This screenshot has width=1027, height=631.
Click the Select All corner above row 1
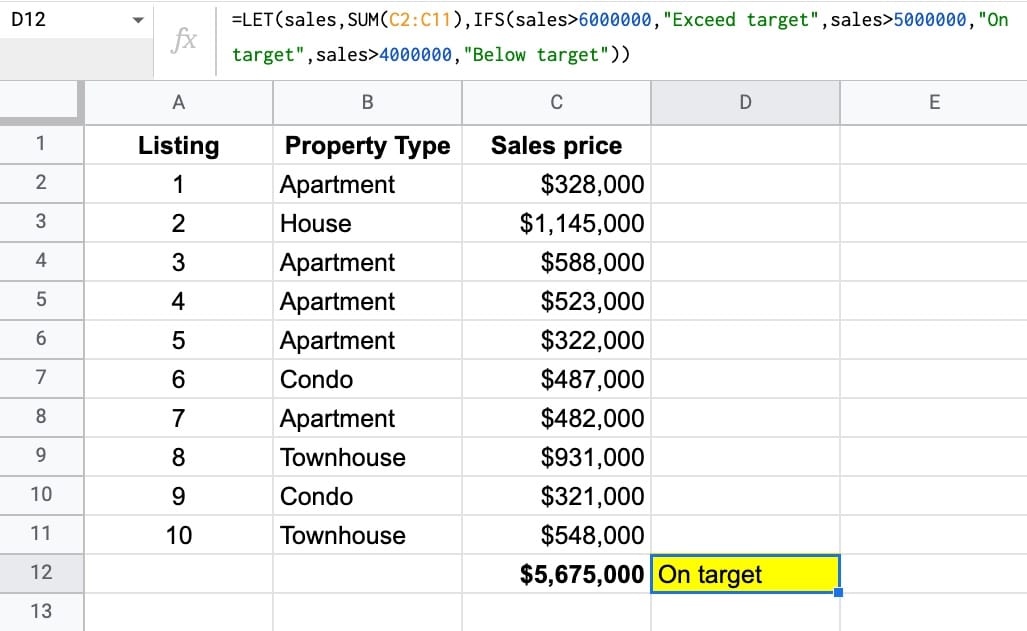click(x=41, y=102)
